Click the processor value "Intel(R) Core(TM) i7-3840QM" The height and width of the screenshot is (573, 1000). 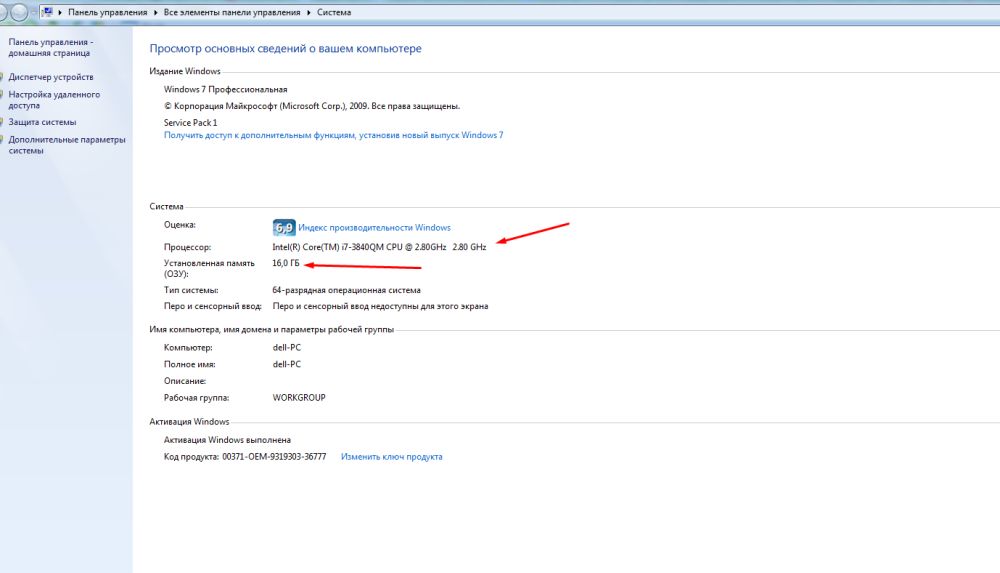click(x=379, y=247)
